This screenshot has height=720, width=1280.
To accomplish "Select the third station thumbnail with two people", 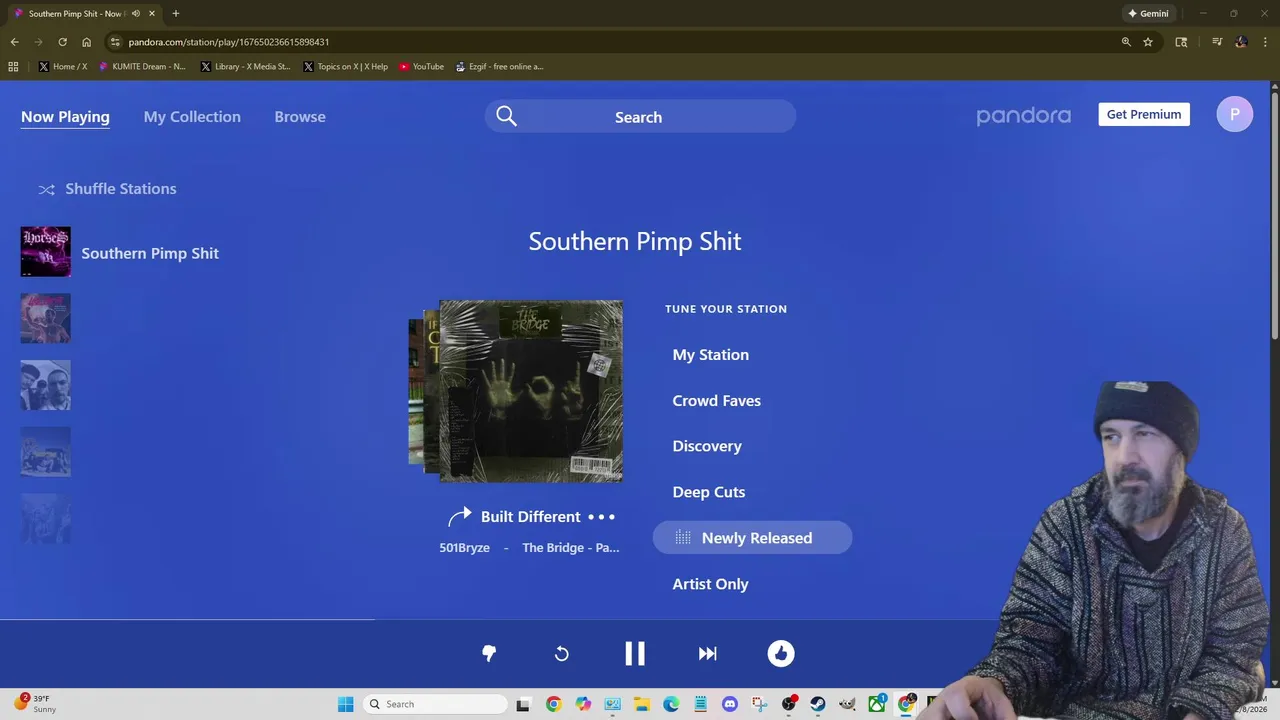I will [46, 385].
